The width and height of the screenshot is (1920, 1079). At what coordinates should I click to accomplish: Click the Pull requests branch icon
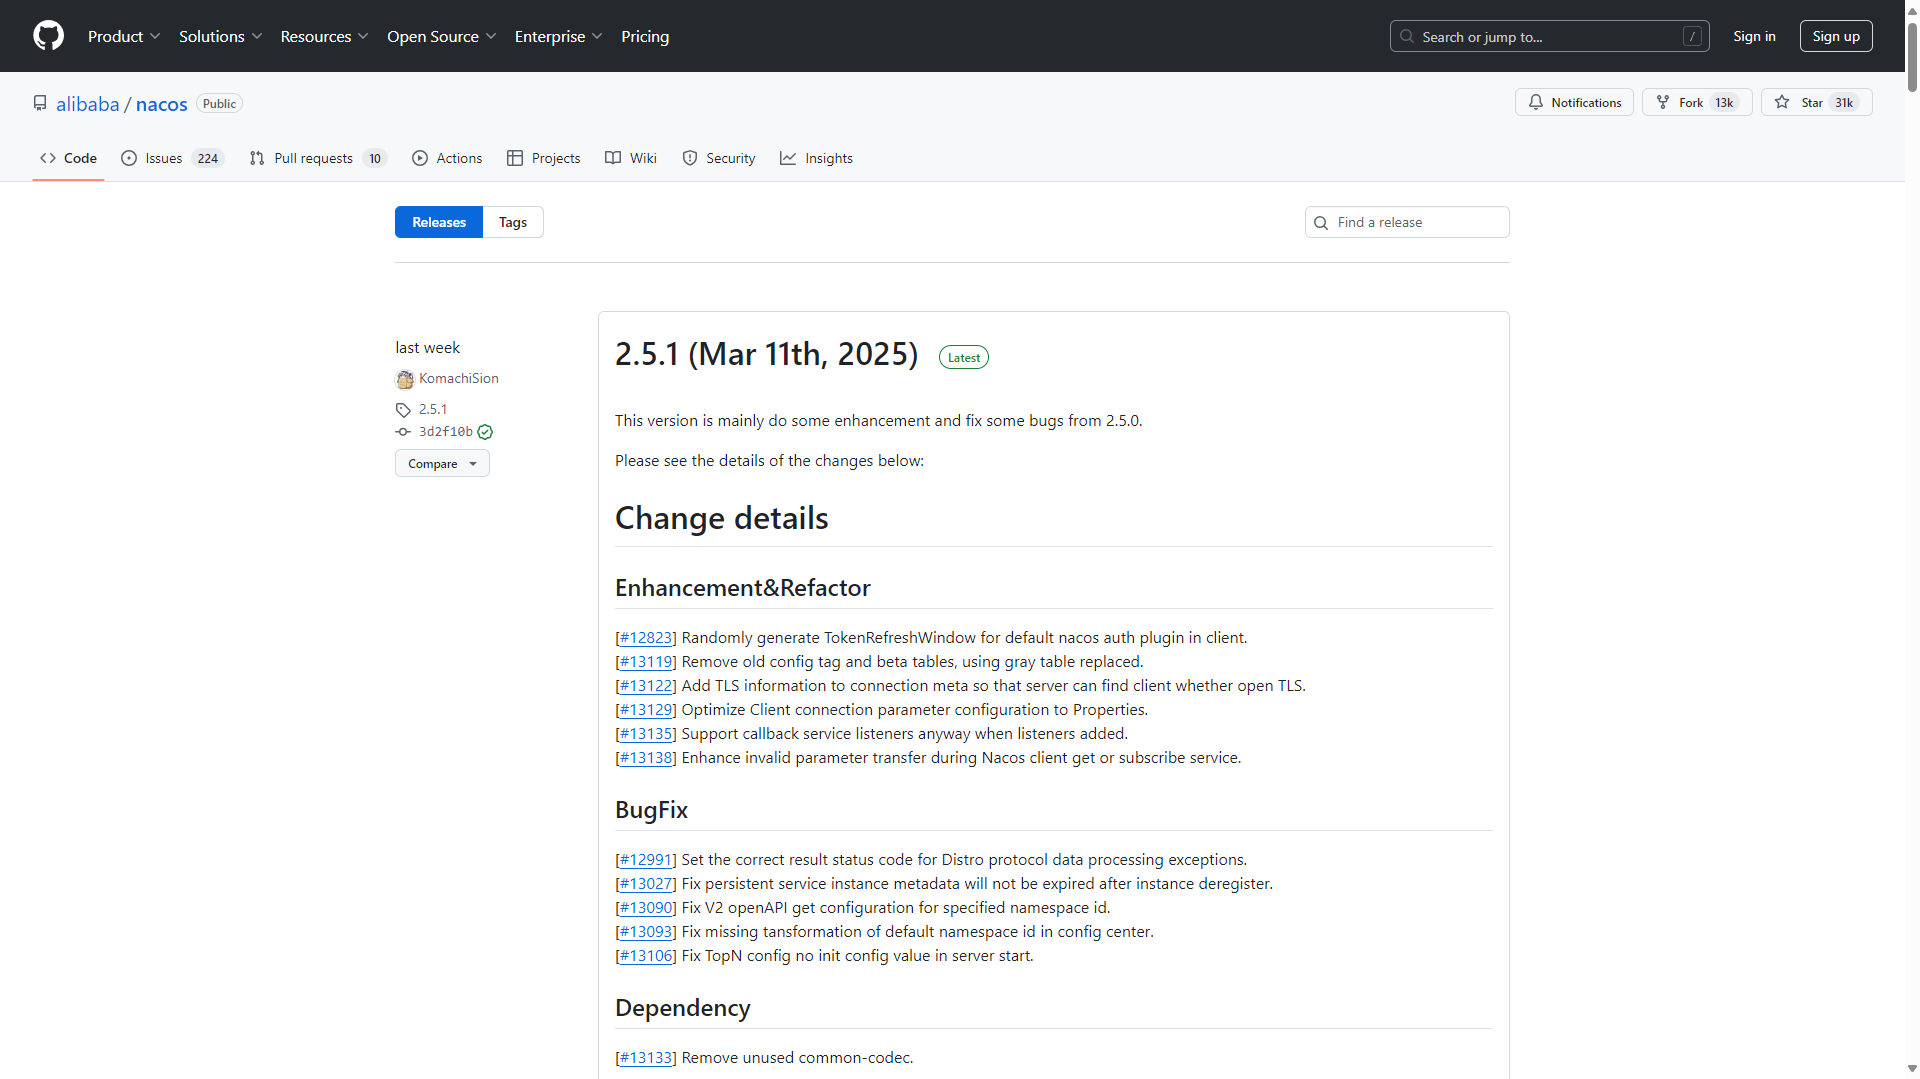(x=257, y=158)
